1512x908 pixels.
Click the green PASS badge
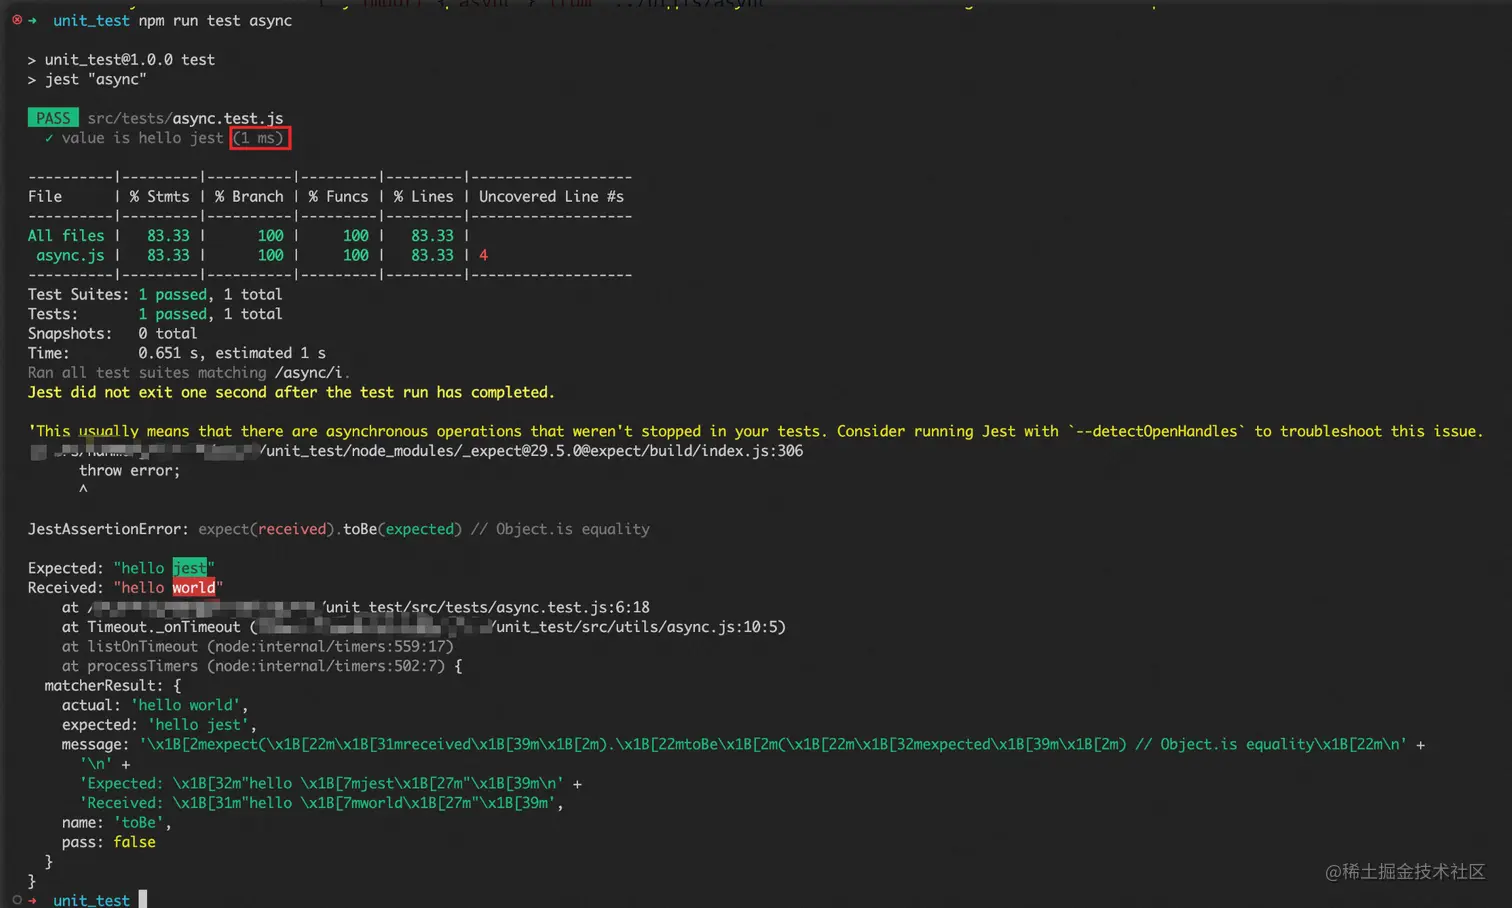click(x=53, y=118)
